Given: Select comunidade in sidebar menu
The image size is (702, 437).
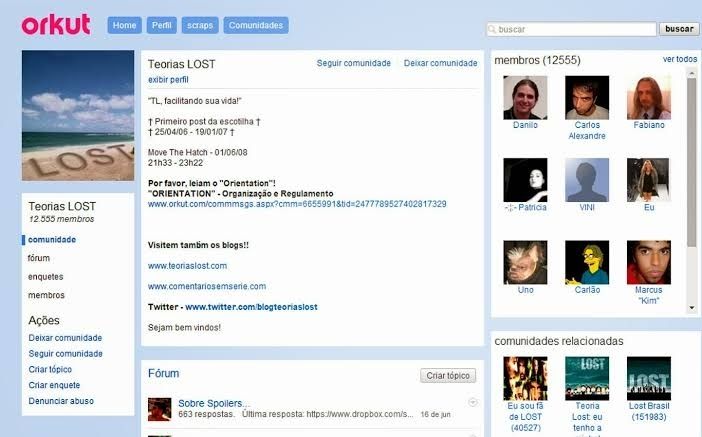Looking at the screenshot, I should [52, 240].
